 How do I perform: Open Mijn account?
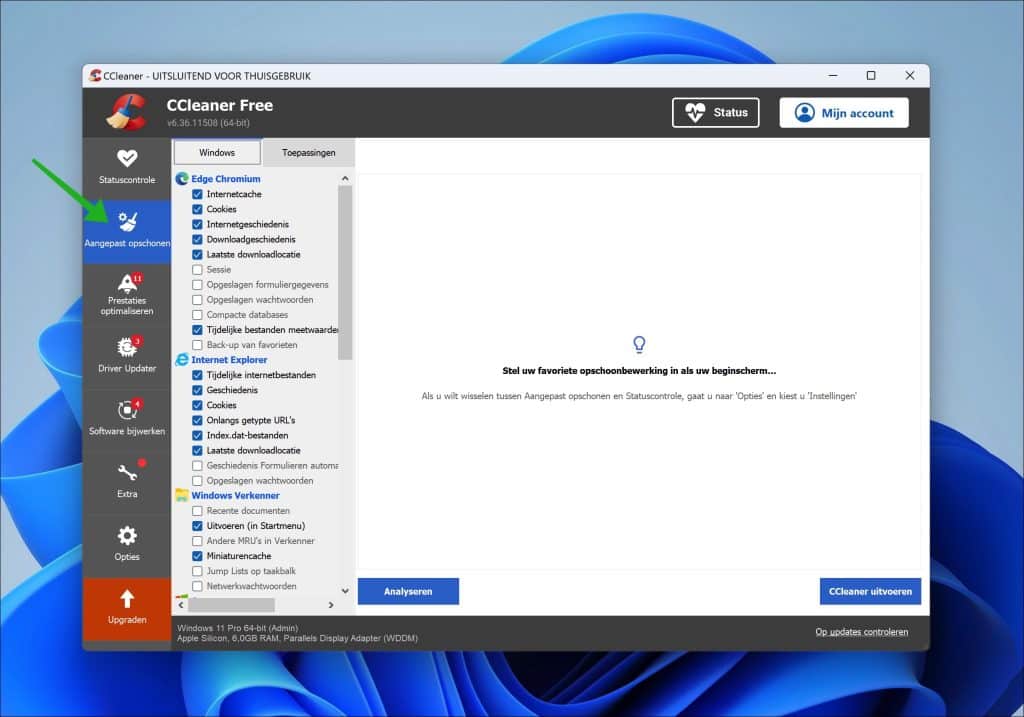[844, 112]
